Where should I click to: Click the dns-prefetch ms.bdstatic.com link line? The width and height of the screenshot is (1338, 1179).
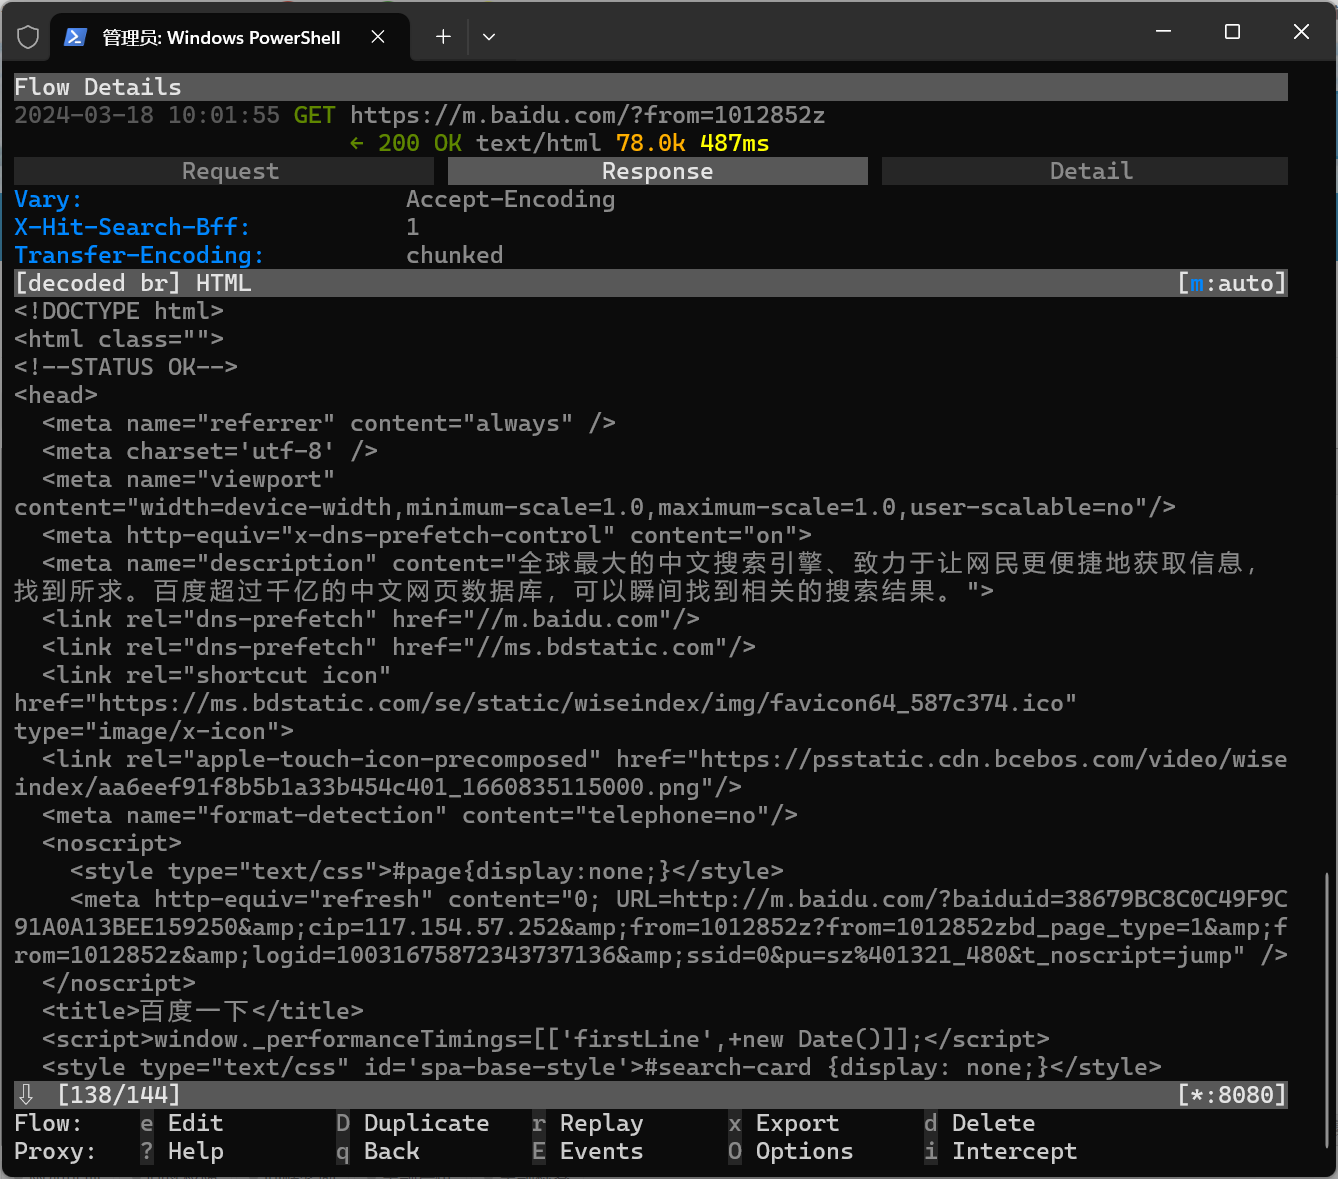point(399,647)
